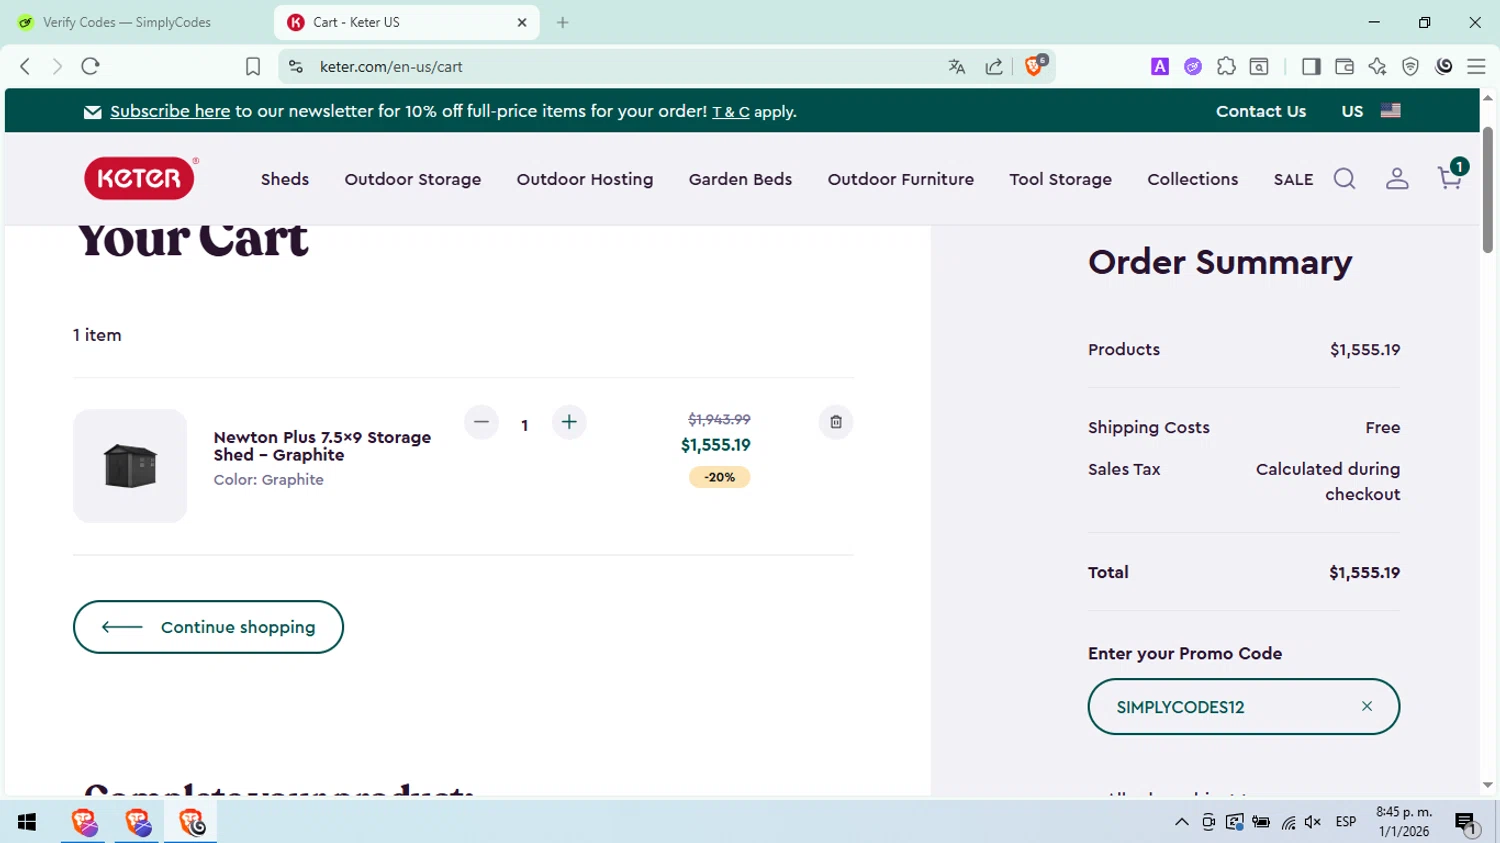The width and height of the screenshot is (1500, 843).
Task: Click the shed product thumbnail
Action: click(130, 465)
